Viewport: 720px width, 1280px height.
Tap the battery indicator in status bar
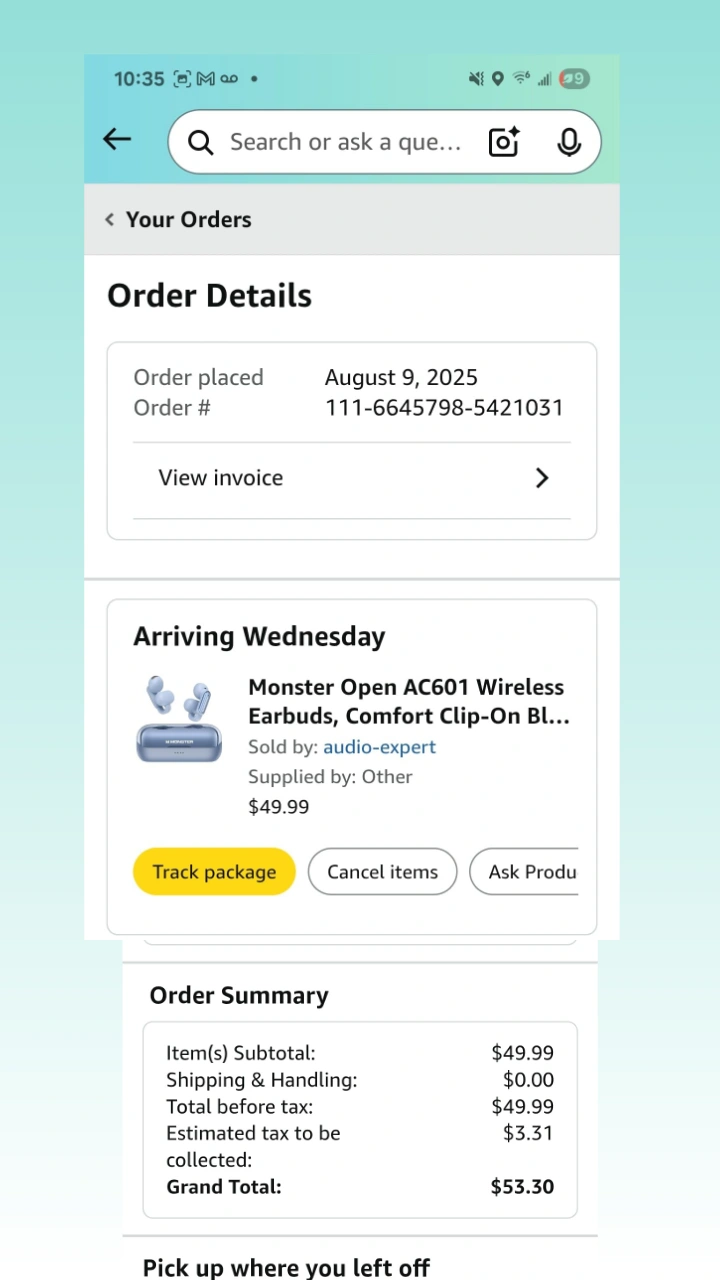[574, 79]
